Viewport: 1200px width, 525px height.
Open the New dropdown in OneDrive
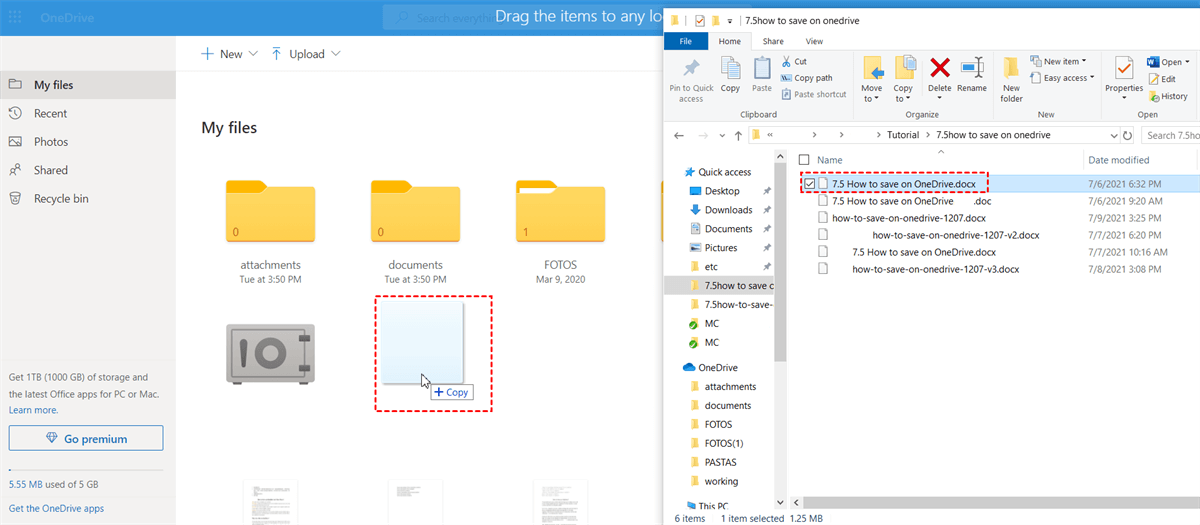point(229,54)
